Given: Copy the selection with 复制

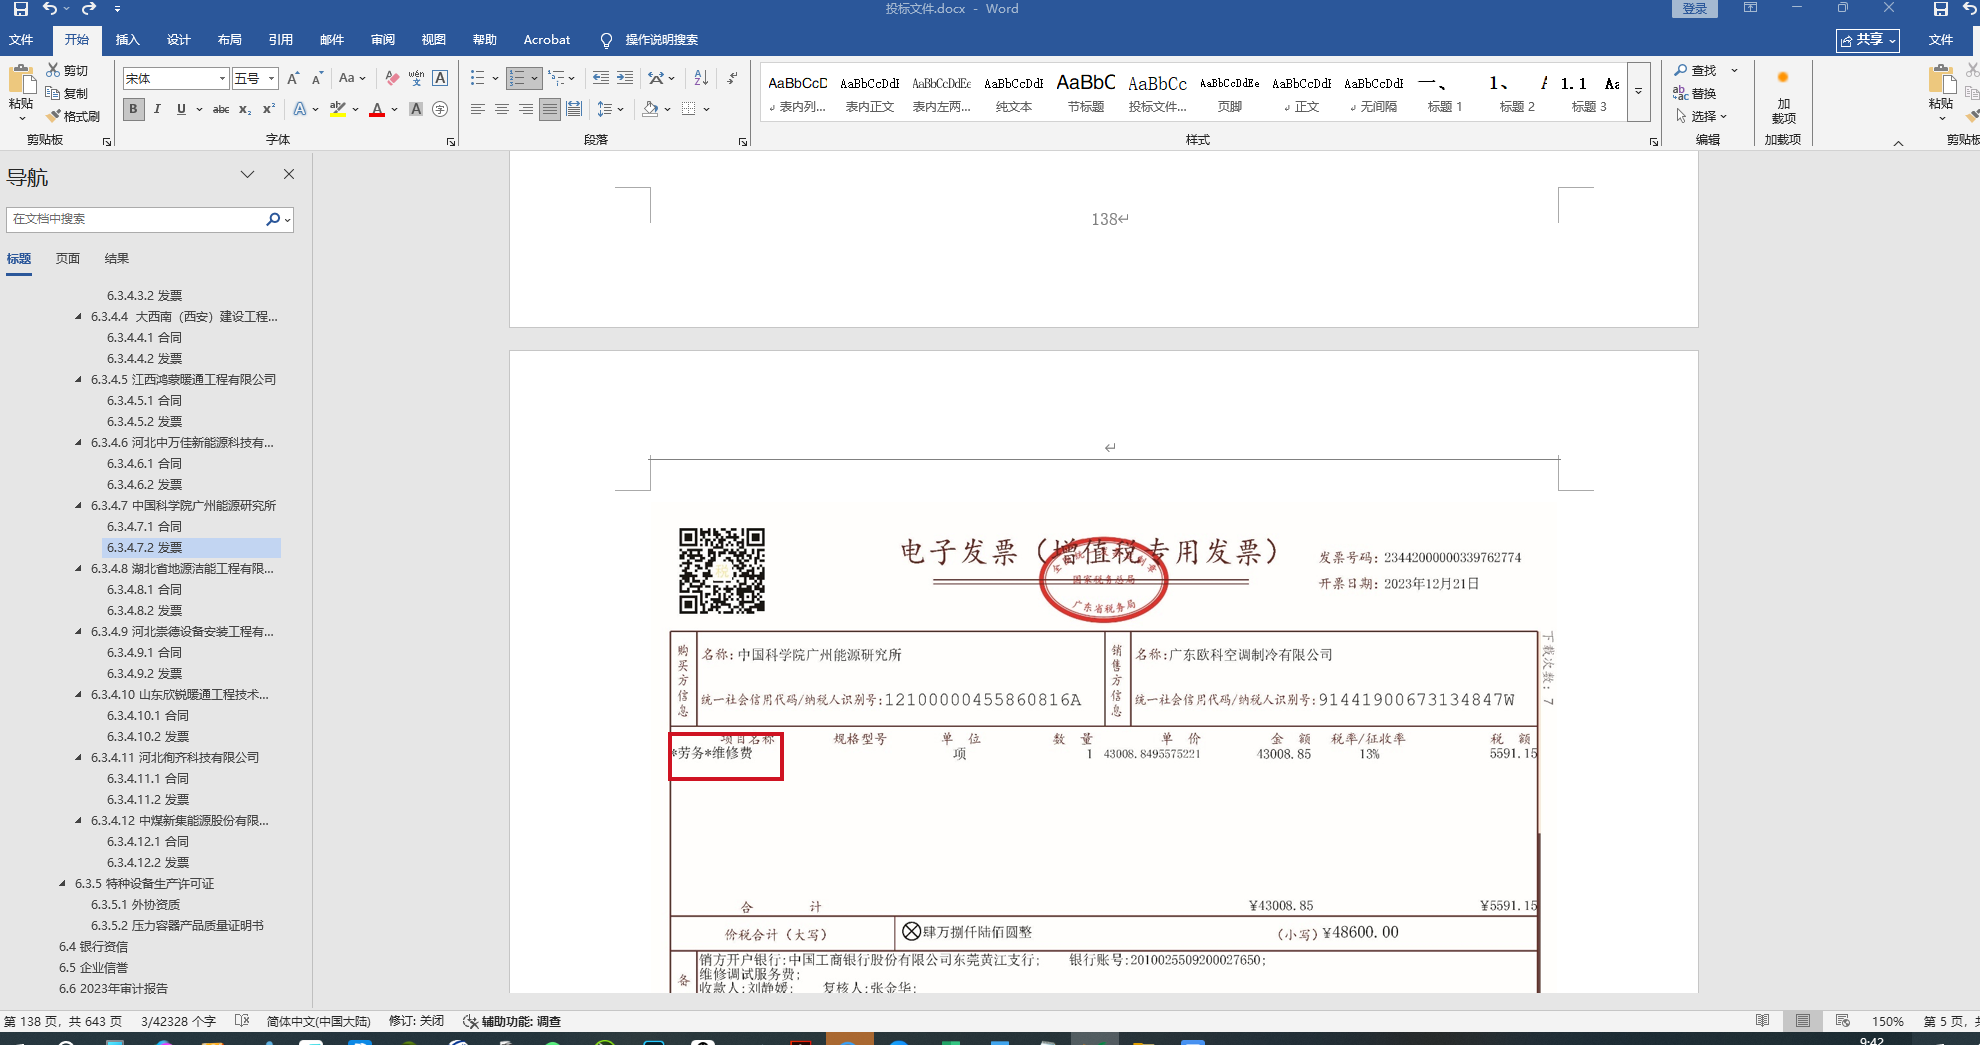Looking at the screenshot, I should pyautogui.click(x=67, y=93).
